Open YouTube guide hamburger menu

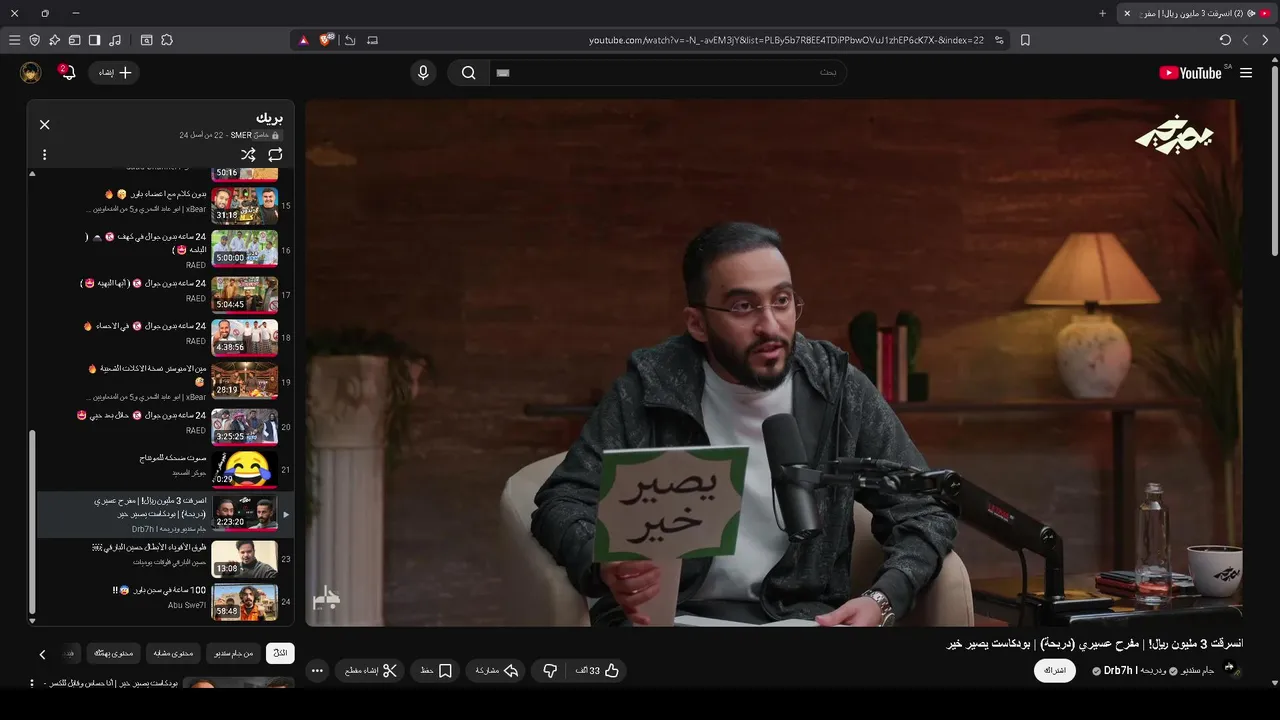pos(1246,73)
